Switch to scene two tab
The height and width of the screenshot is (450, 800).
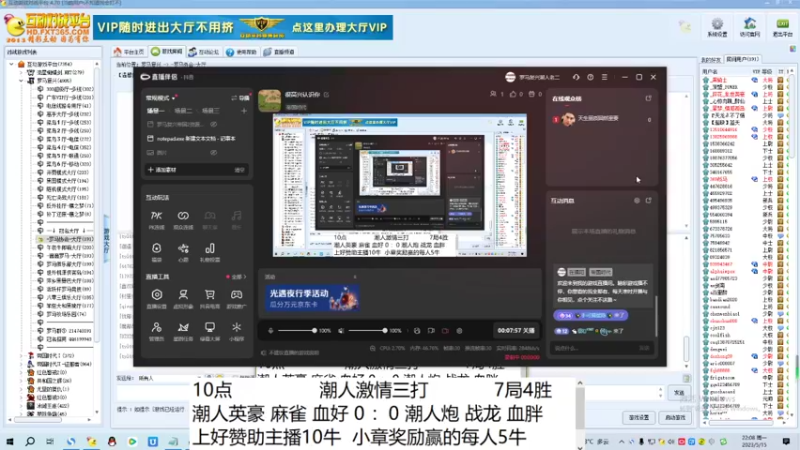click(183, 111)
